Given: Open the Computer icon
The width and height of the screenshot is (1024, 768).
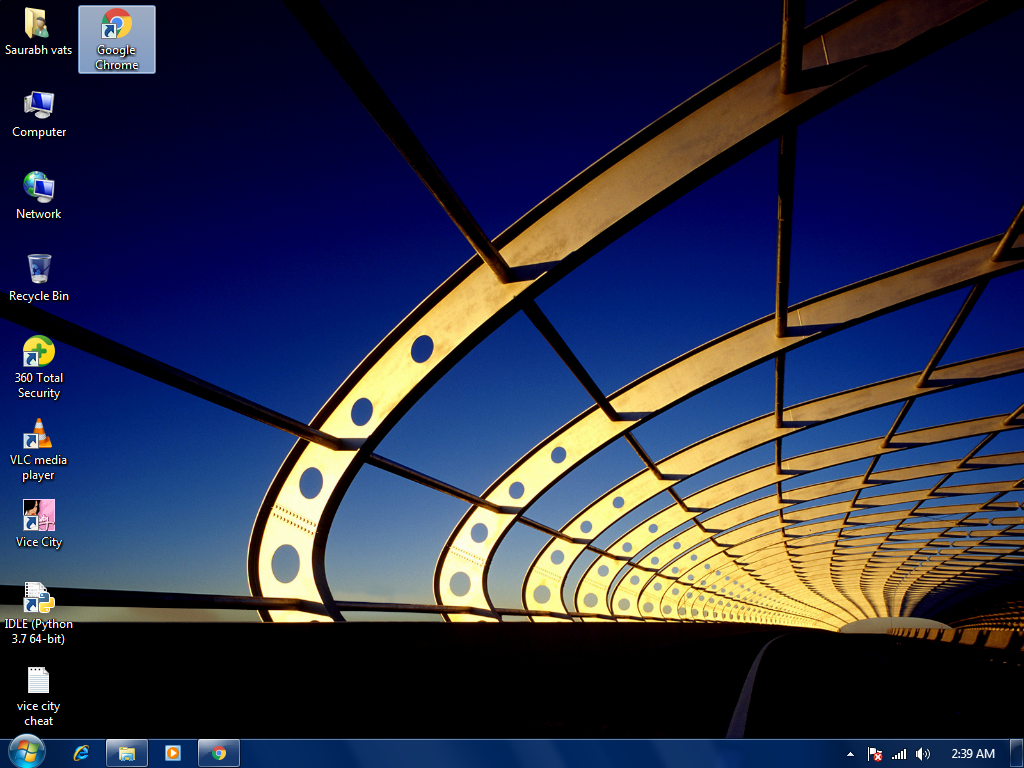Looking at the screenshot, I should 38,105.
